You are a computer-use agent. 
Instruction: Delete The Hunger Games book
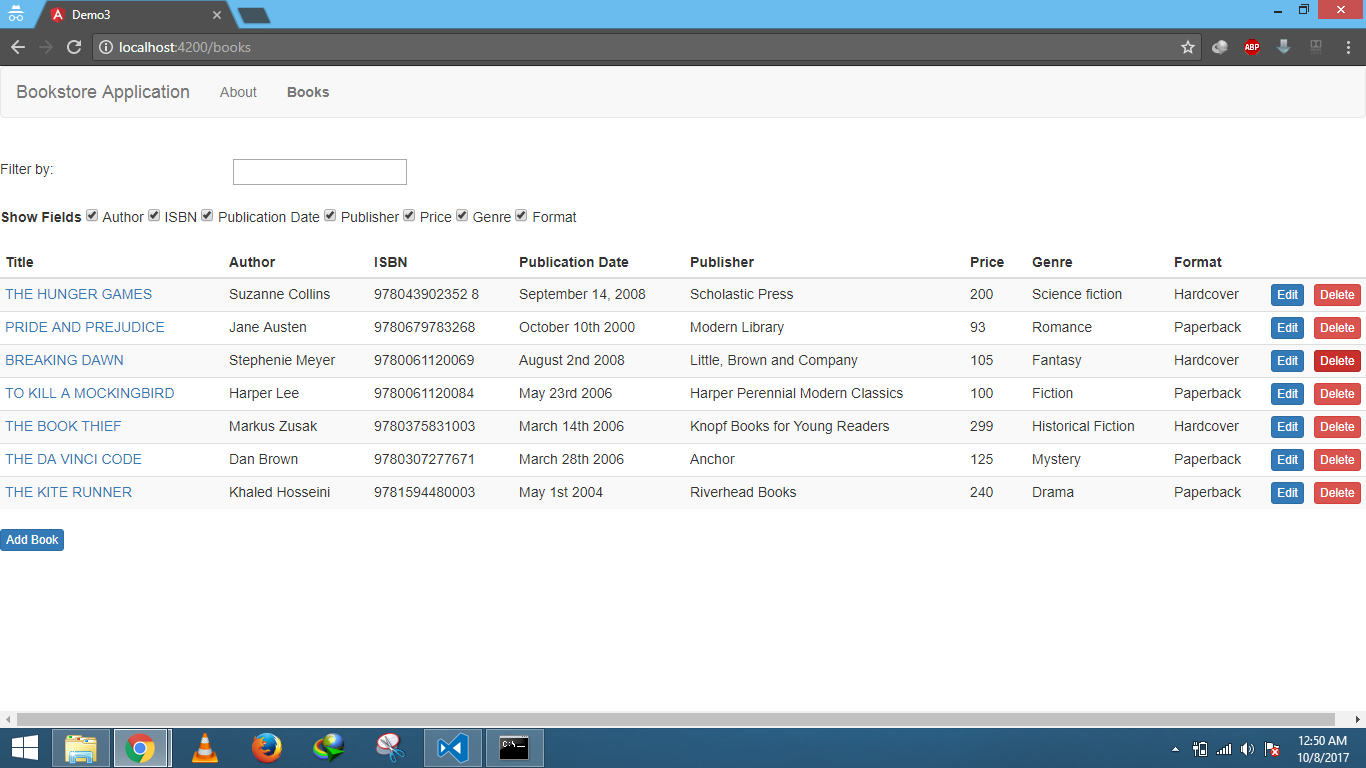click(1337, 295)
